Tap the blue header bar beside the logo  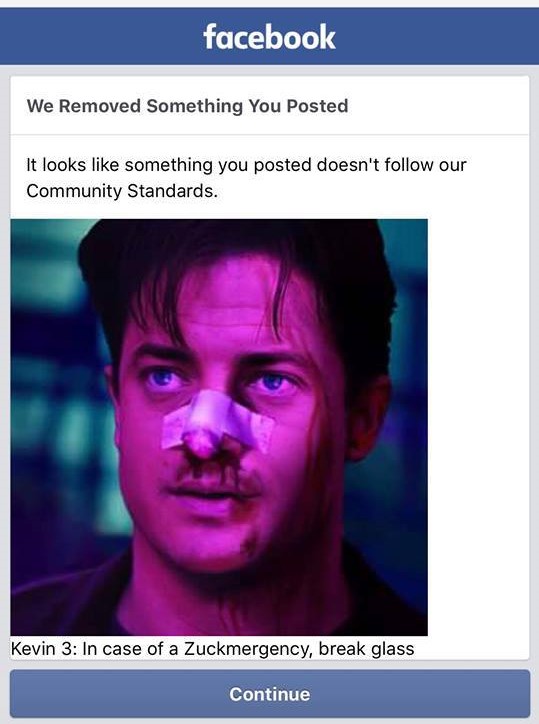click(102, 37)
